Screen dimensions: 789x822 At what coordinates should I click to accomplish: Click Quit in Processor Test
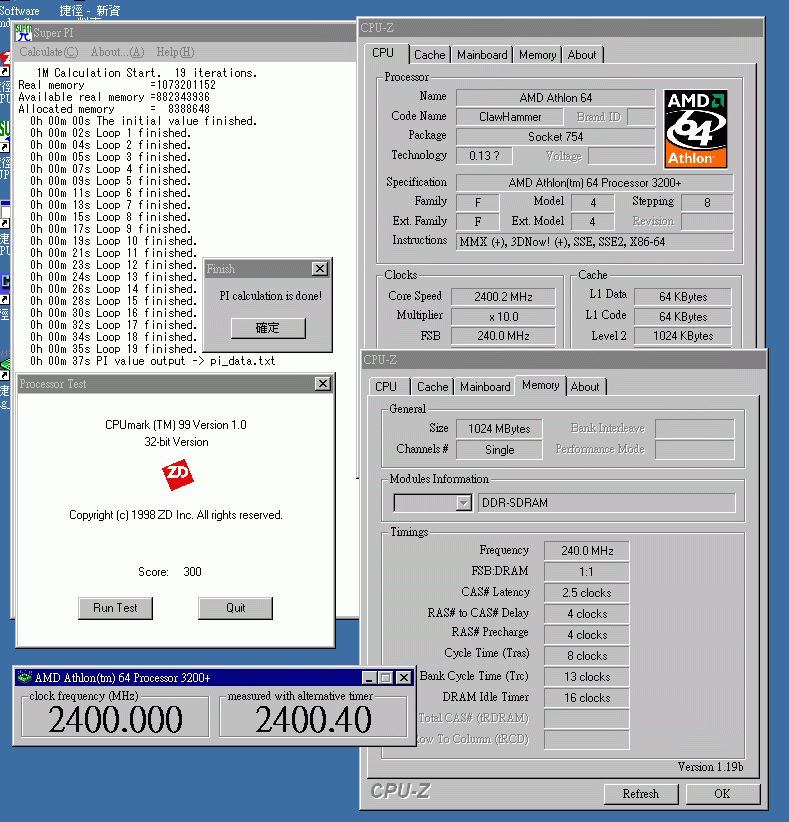[x=235, y=608]
